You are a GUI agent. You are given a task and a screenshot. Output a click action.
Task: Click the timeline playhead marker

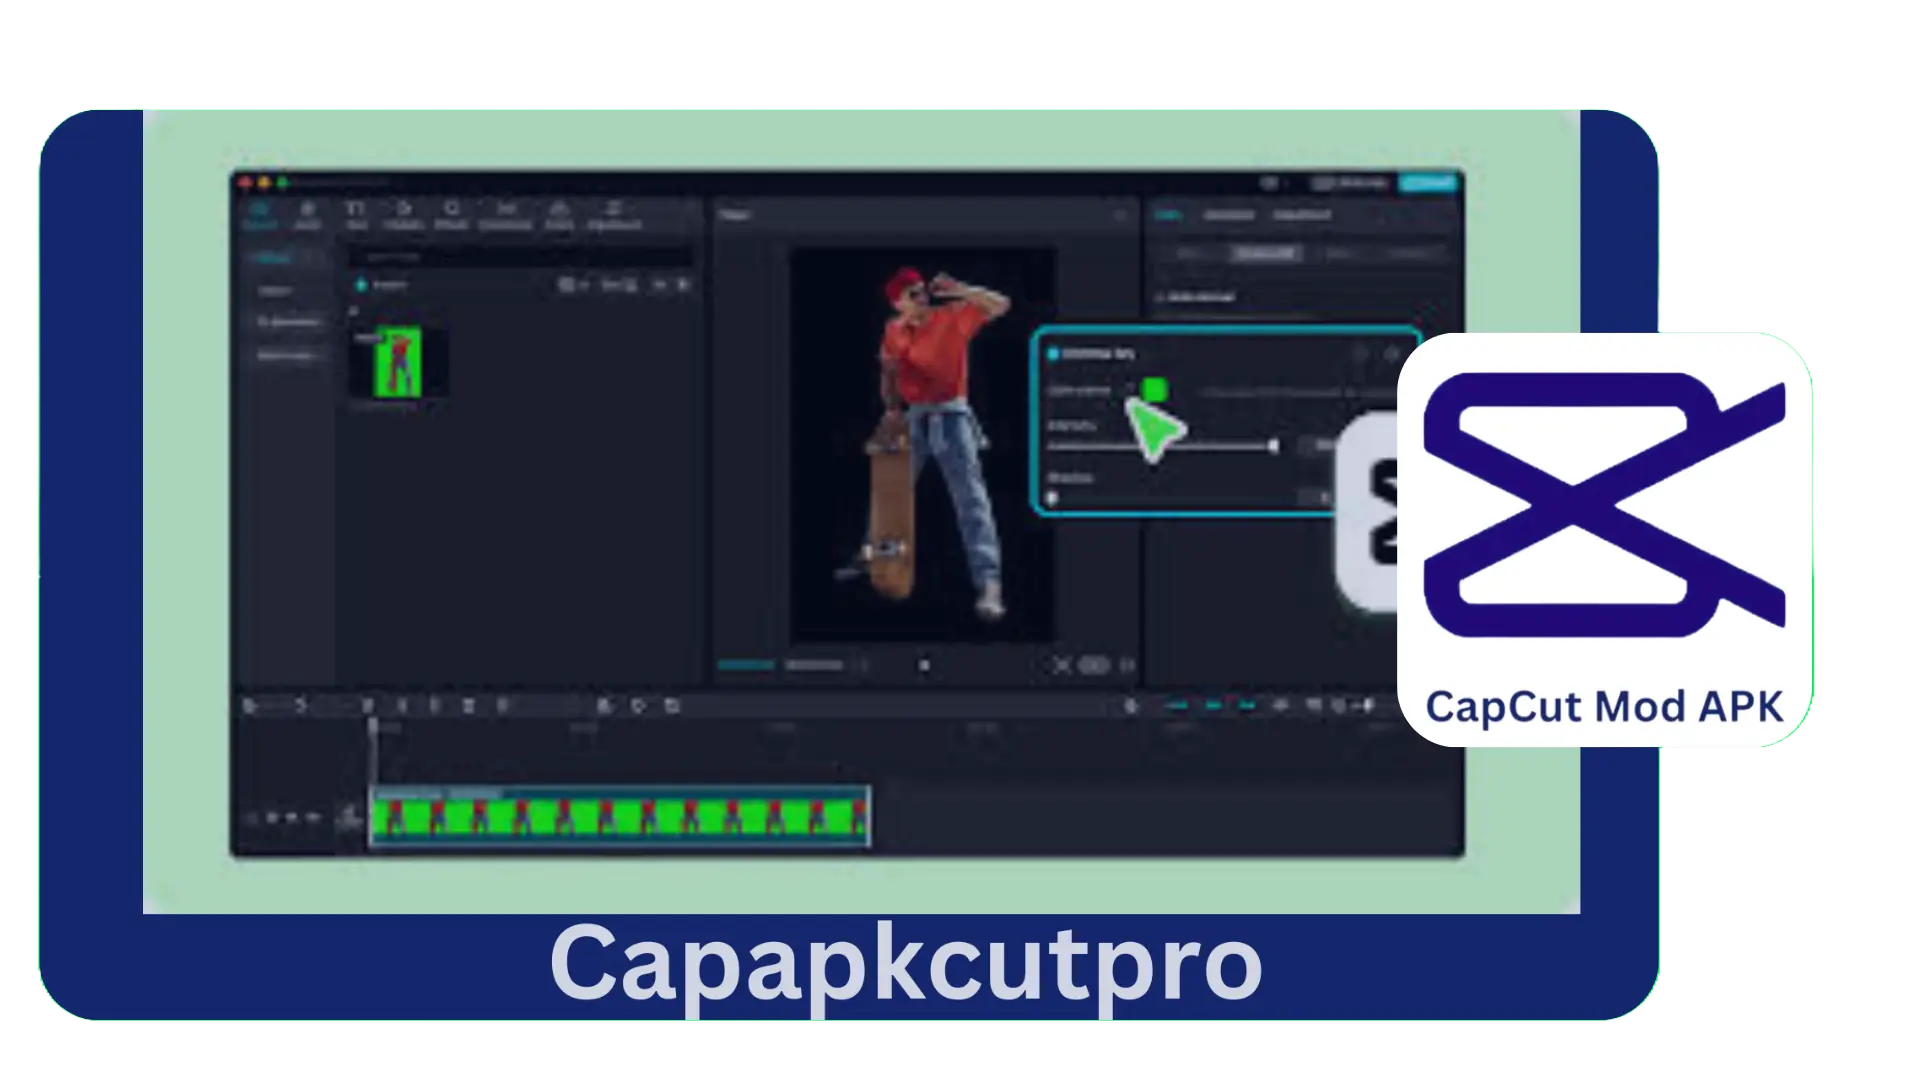click(373, 728)
